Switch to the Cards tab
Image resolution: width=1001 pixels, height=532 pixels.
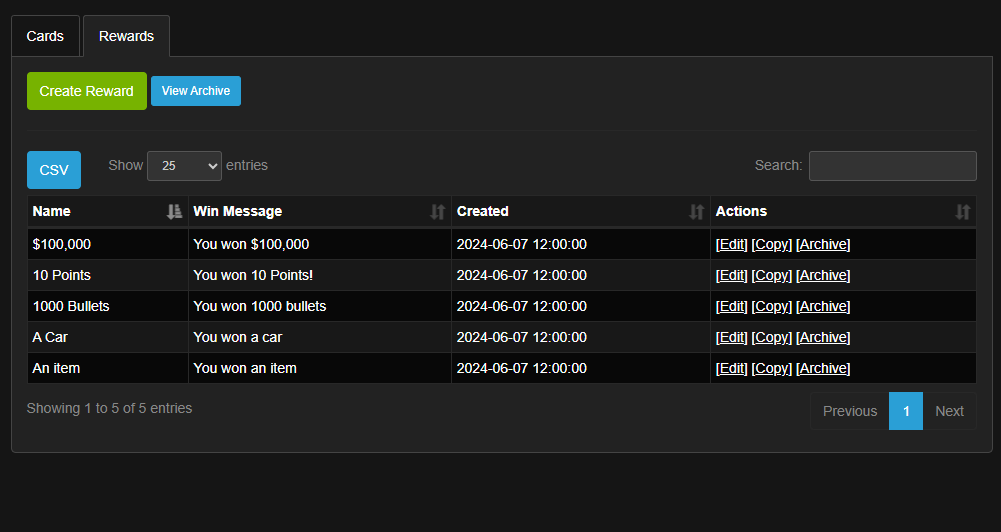45,36
